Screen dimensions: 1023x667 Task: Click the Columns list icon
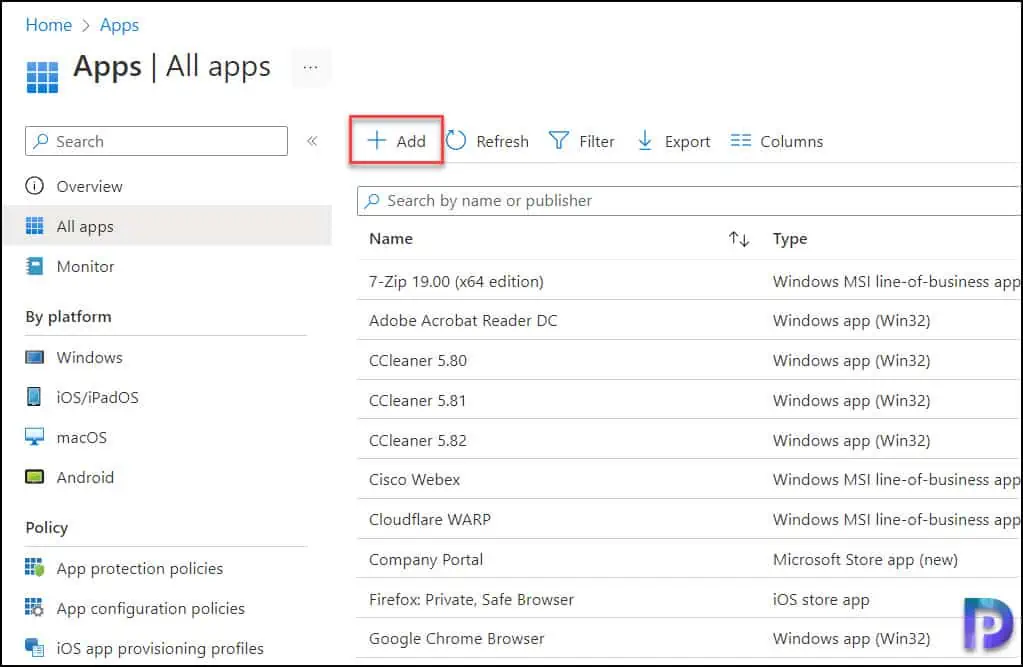pos(741,140)
